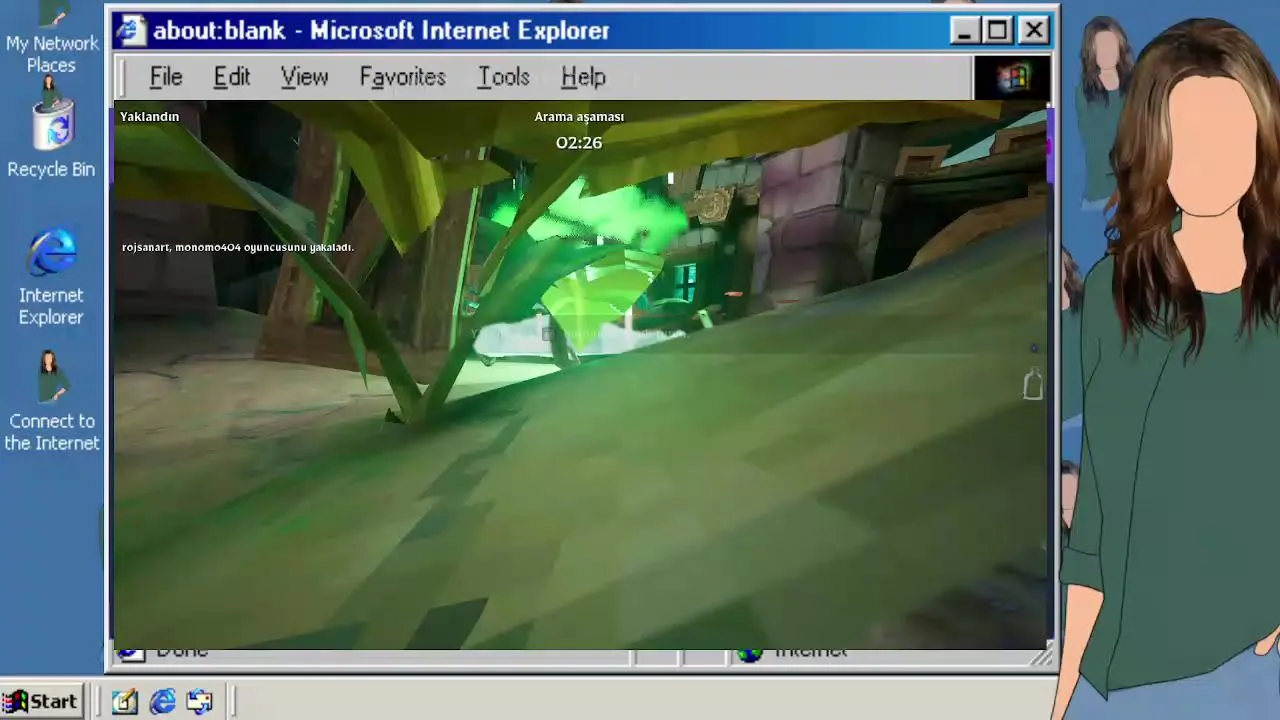Click Show Desktop quick launch icon
The width and height of the screenshot is (1280, 720).
tap(124, 702)
